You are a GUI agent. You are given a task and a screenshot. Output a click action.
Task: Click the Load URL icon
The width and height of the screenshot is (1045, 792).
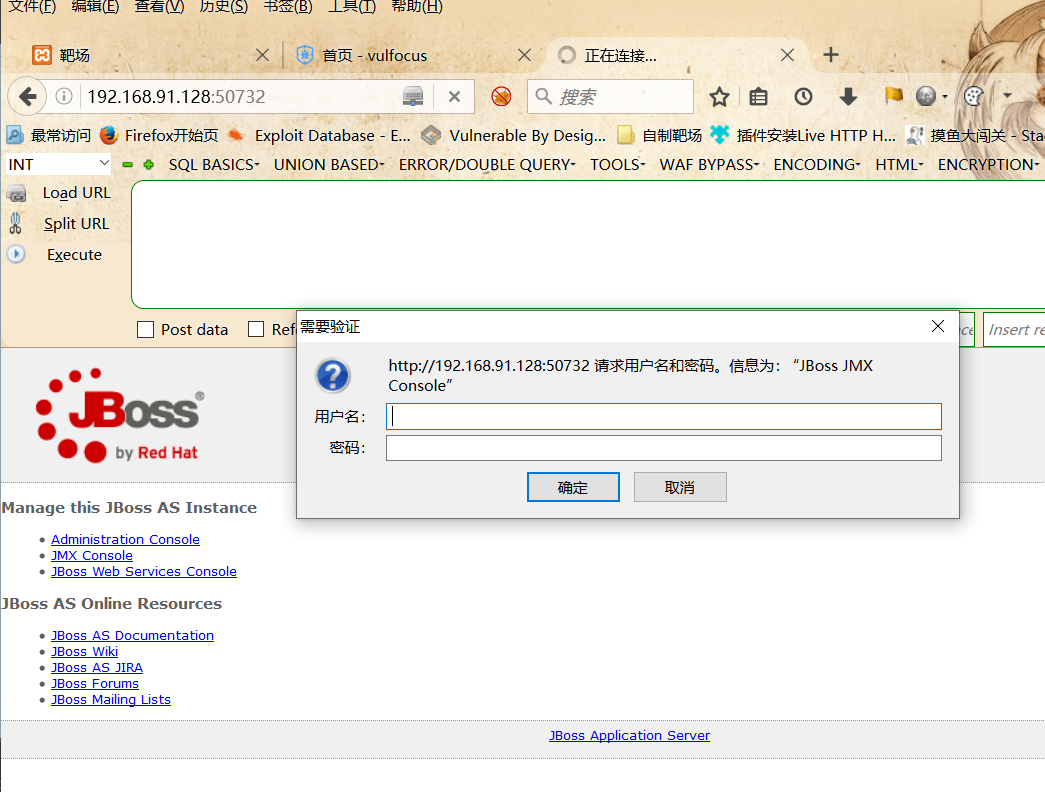[x=17, y=193]
